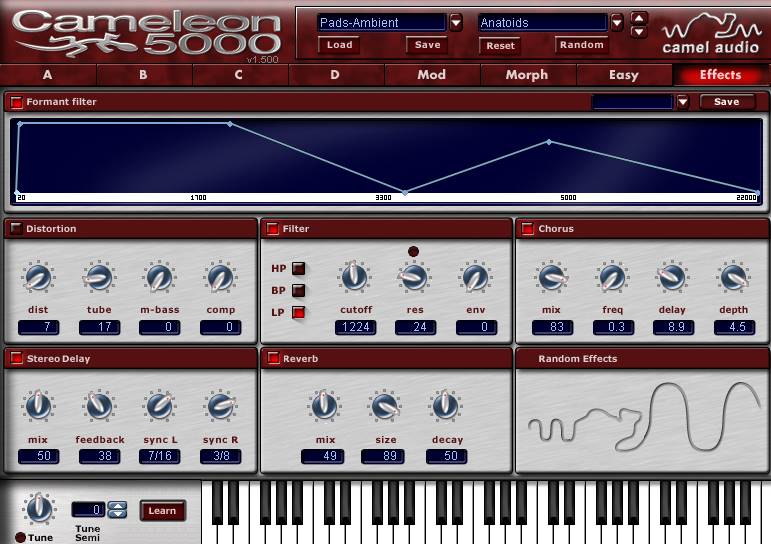Toggle Formant filter on/off
The width and height of the screenshot is (771, 544).
17,102
